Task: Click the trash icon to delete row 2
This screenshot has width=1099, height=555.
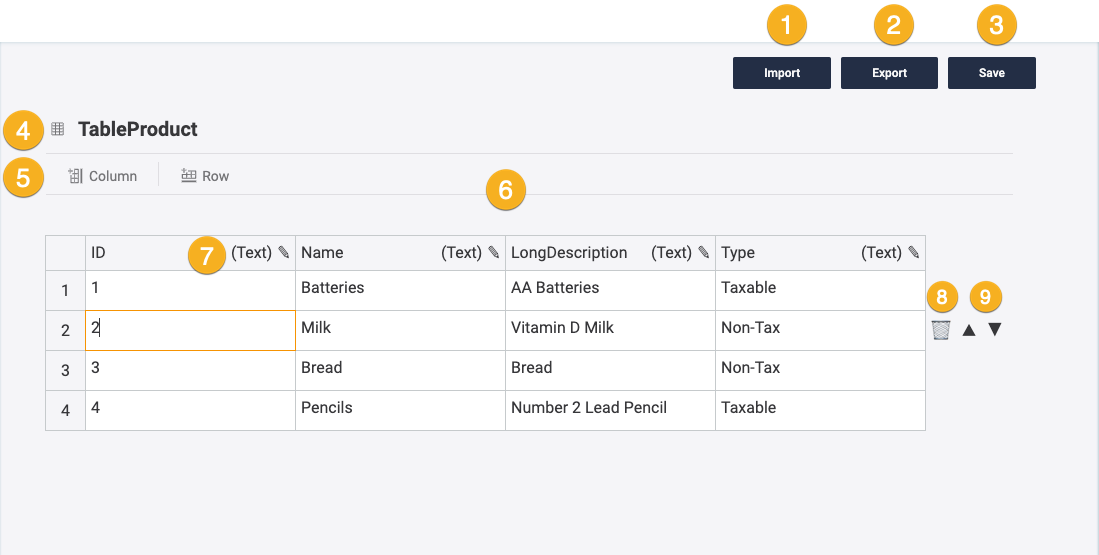Action: click(940, 330)
